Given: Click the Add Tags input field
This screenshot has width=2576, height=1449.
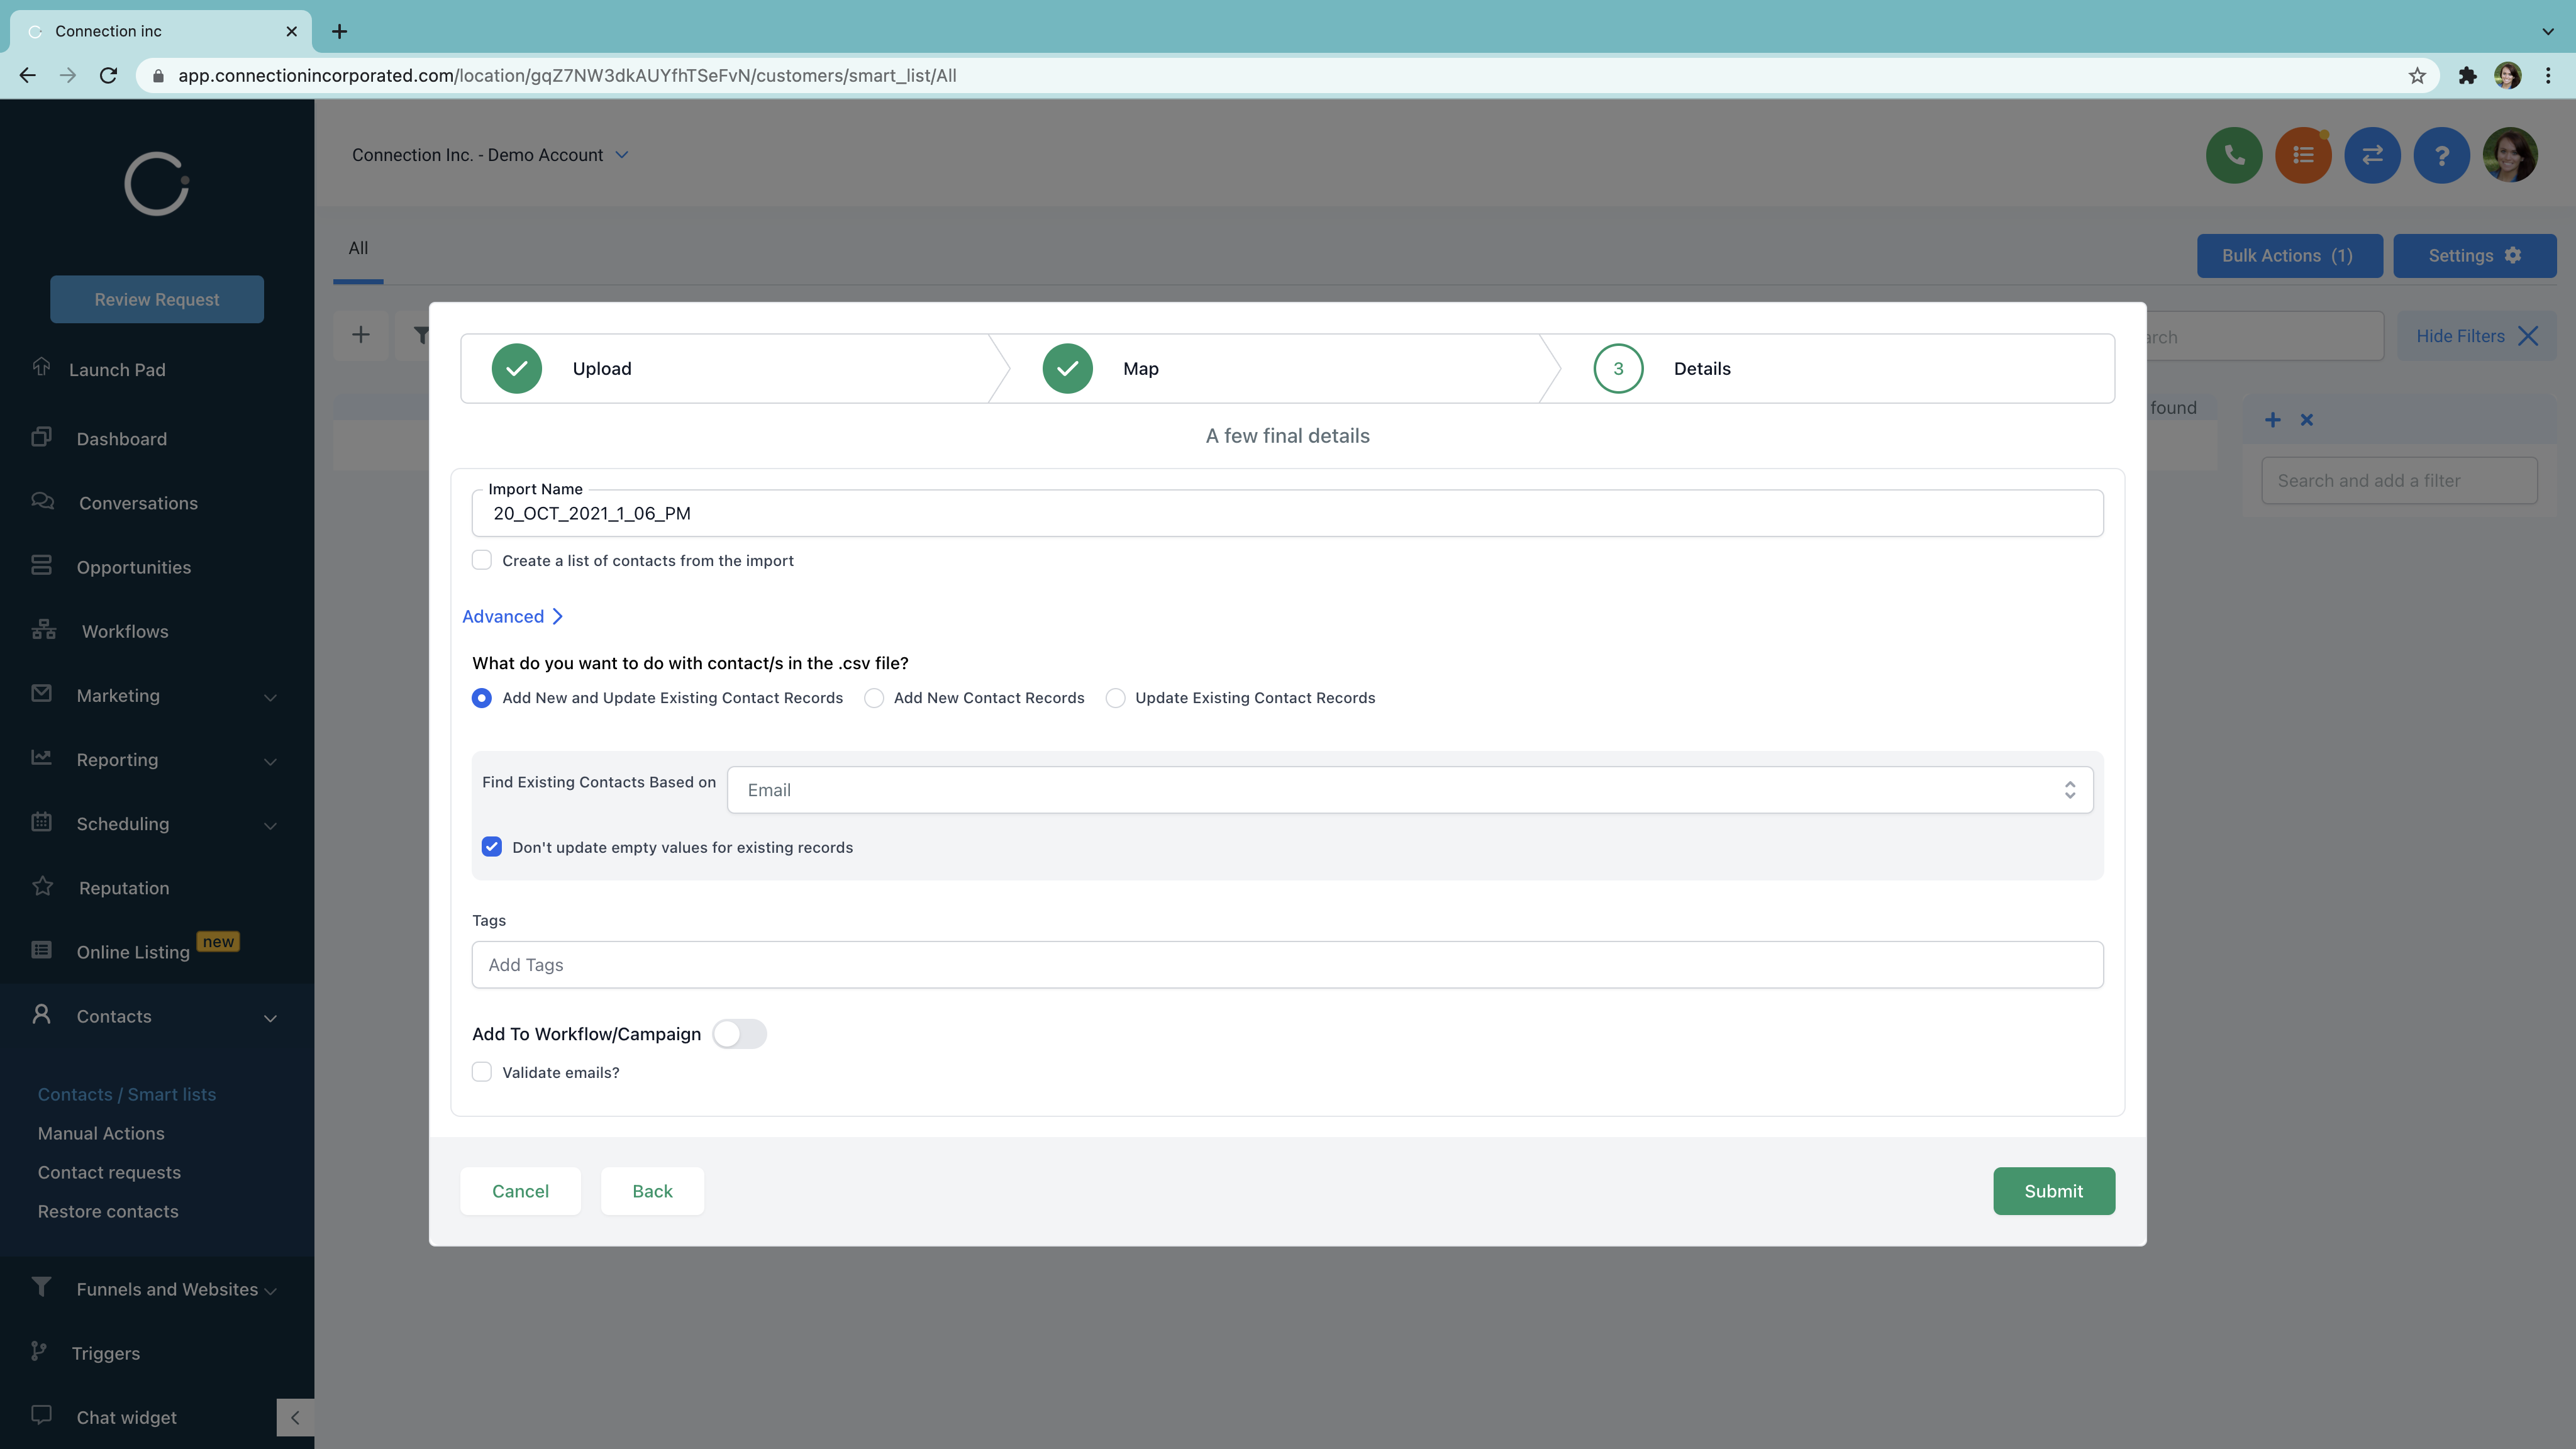Looking at the screenshot, I should pyautogui.click(x=1287, y=965).
